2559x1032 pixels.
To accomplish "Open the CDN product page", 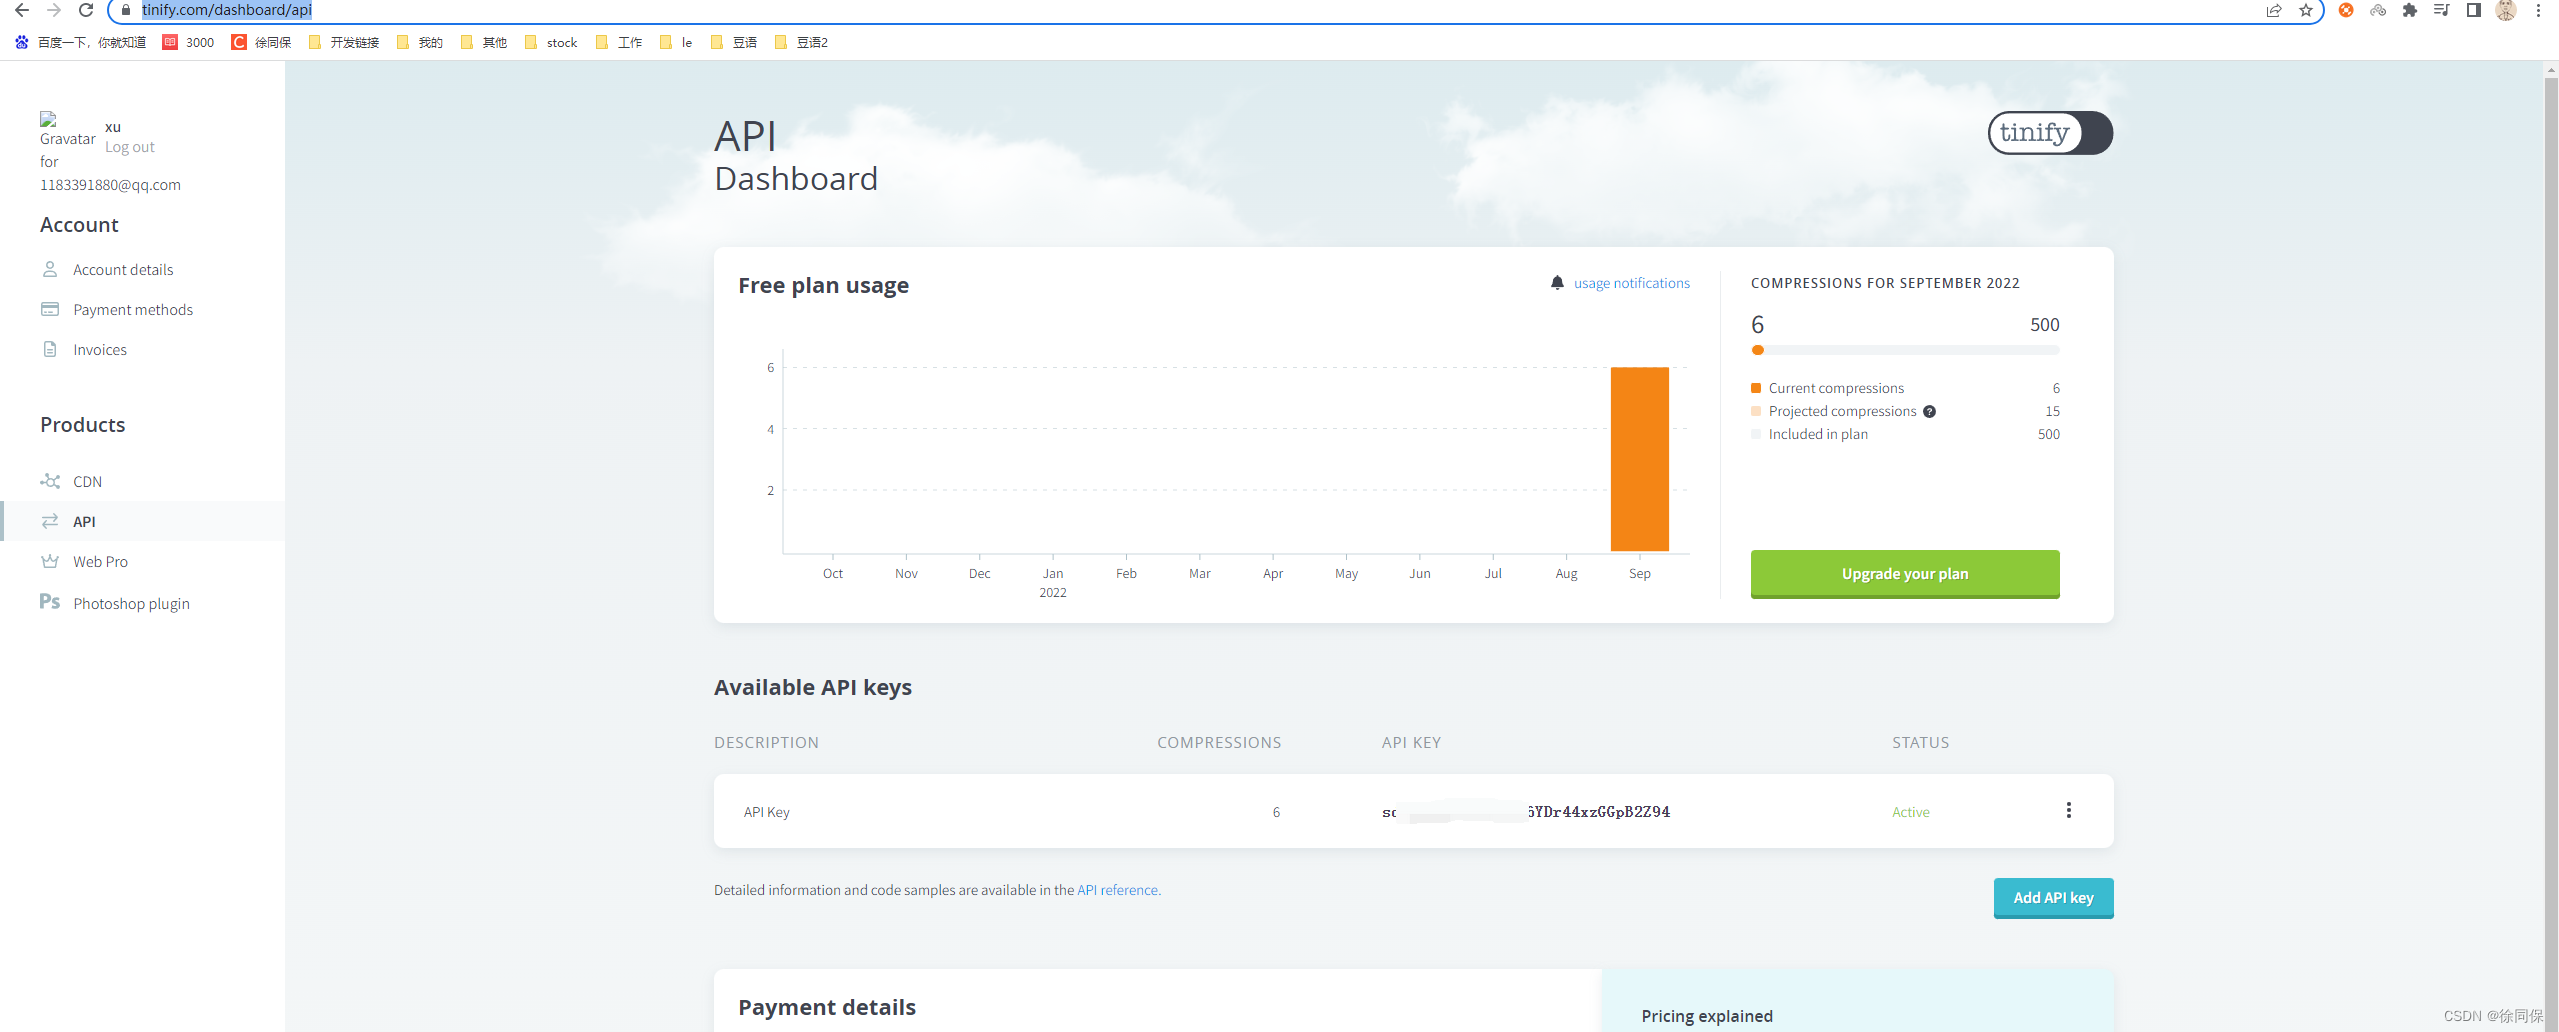I will click(87, 482).
